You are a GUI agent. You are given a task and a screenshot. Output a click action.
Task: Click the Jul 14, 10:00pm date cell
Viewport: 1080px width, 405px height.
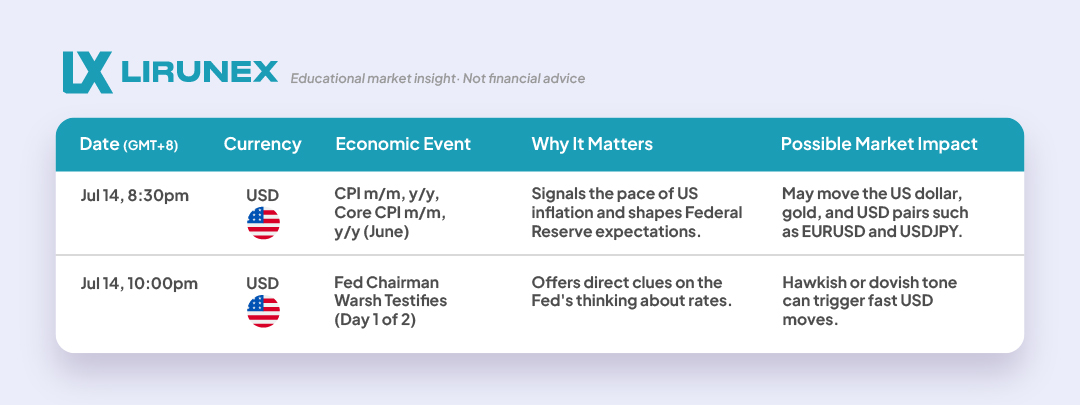139,283
